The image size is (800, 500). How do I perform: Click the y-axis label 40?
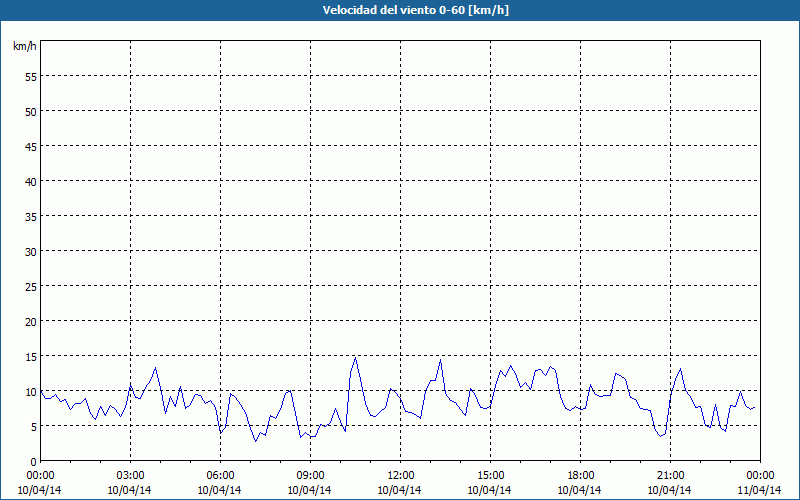[x=31, y=182]
